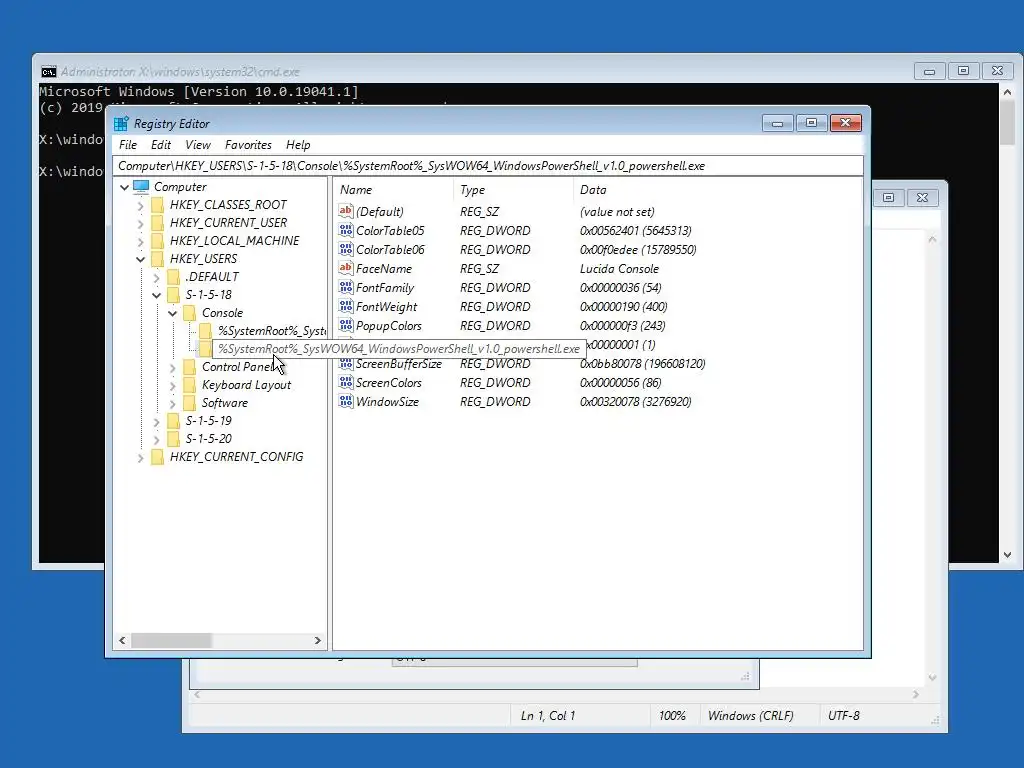Click the ColorTable05 DWORD icon
The width and height of the screenshot is (1024, 768).
pyautogui.click(x=345, y=230)
